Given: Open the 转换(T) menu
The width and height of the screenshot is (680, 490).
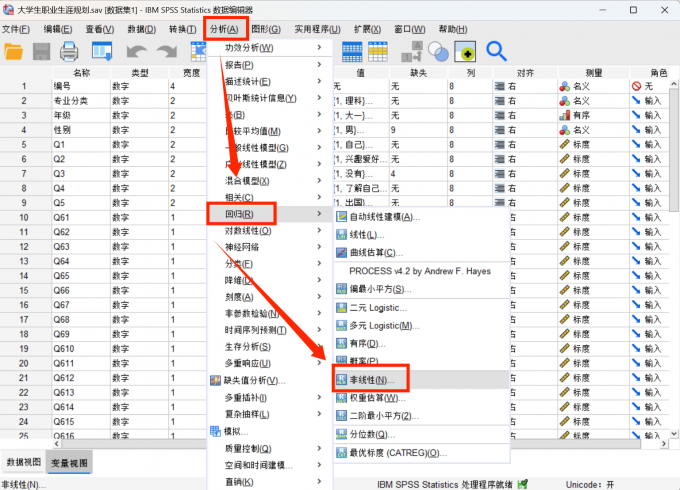Looking at the screenshot, I should [x=183, y=29].
